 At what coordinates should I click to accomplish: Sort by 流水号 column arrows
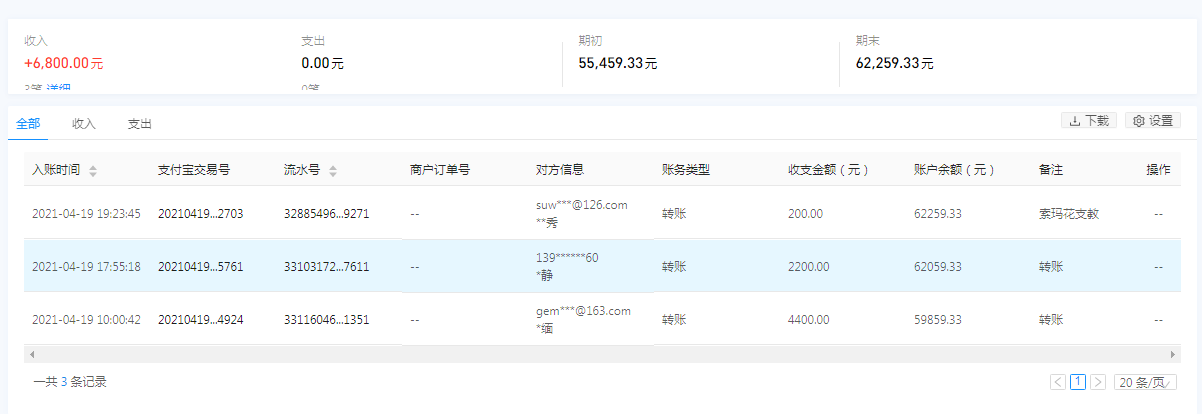click(332, 171)
